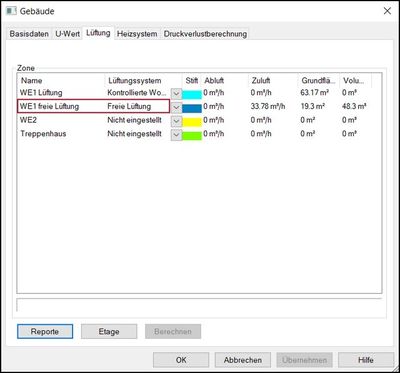
Task: Click the disabled Berechnen button
Action: [x=173, y=332]
